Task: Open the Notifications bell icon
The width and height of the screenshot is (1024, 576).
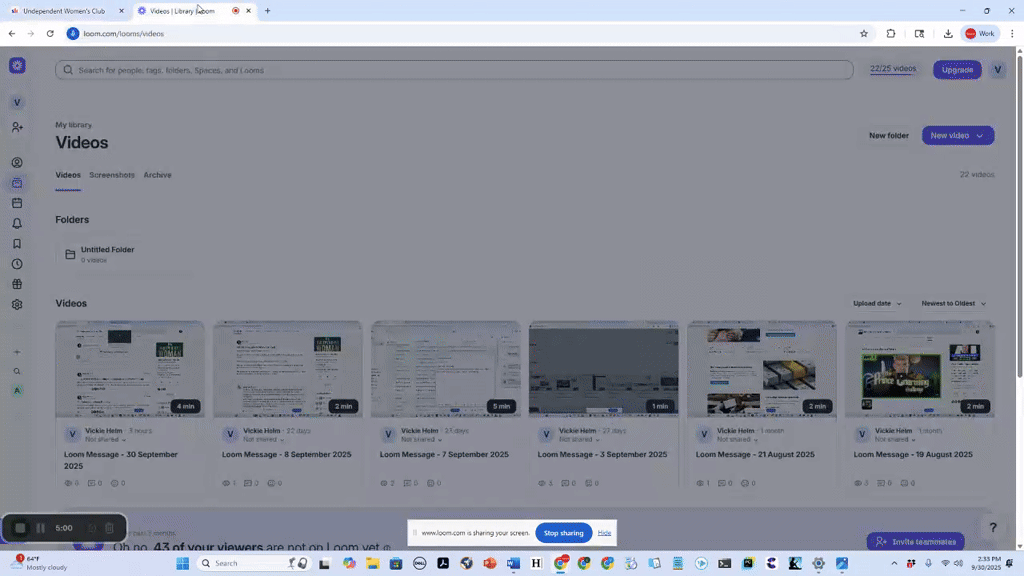Action: pos(17,223)
